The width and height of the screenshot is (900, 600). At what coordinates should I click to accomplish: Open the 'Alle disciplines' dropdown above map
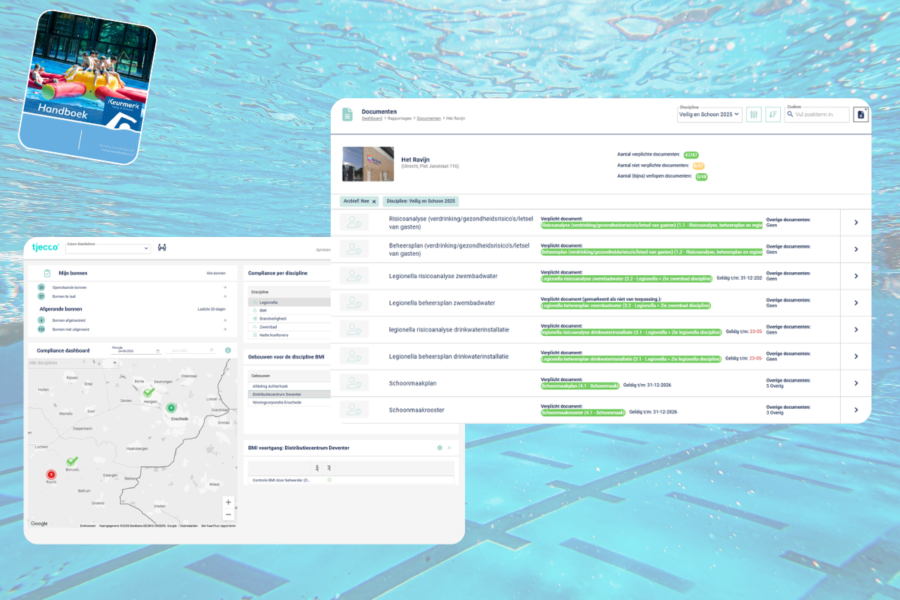click(73, 363)
